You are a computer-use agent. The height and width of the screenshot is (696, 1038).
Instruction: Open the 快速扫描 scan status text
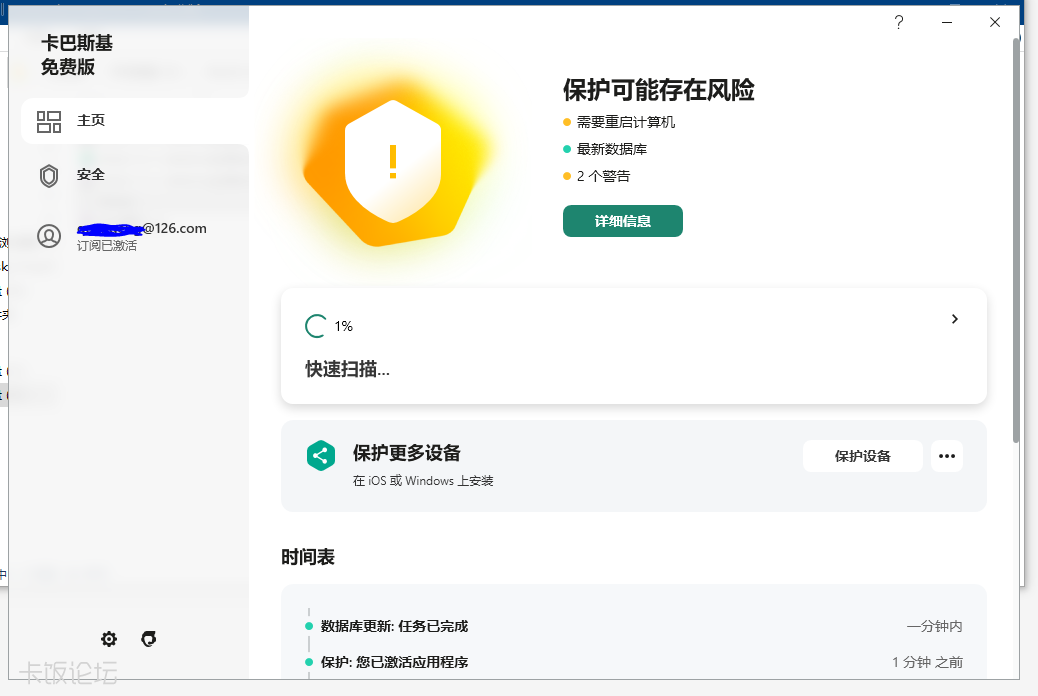348,369
